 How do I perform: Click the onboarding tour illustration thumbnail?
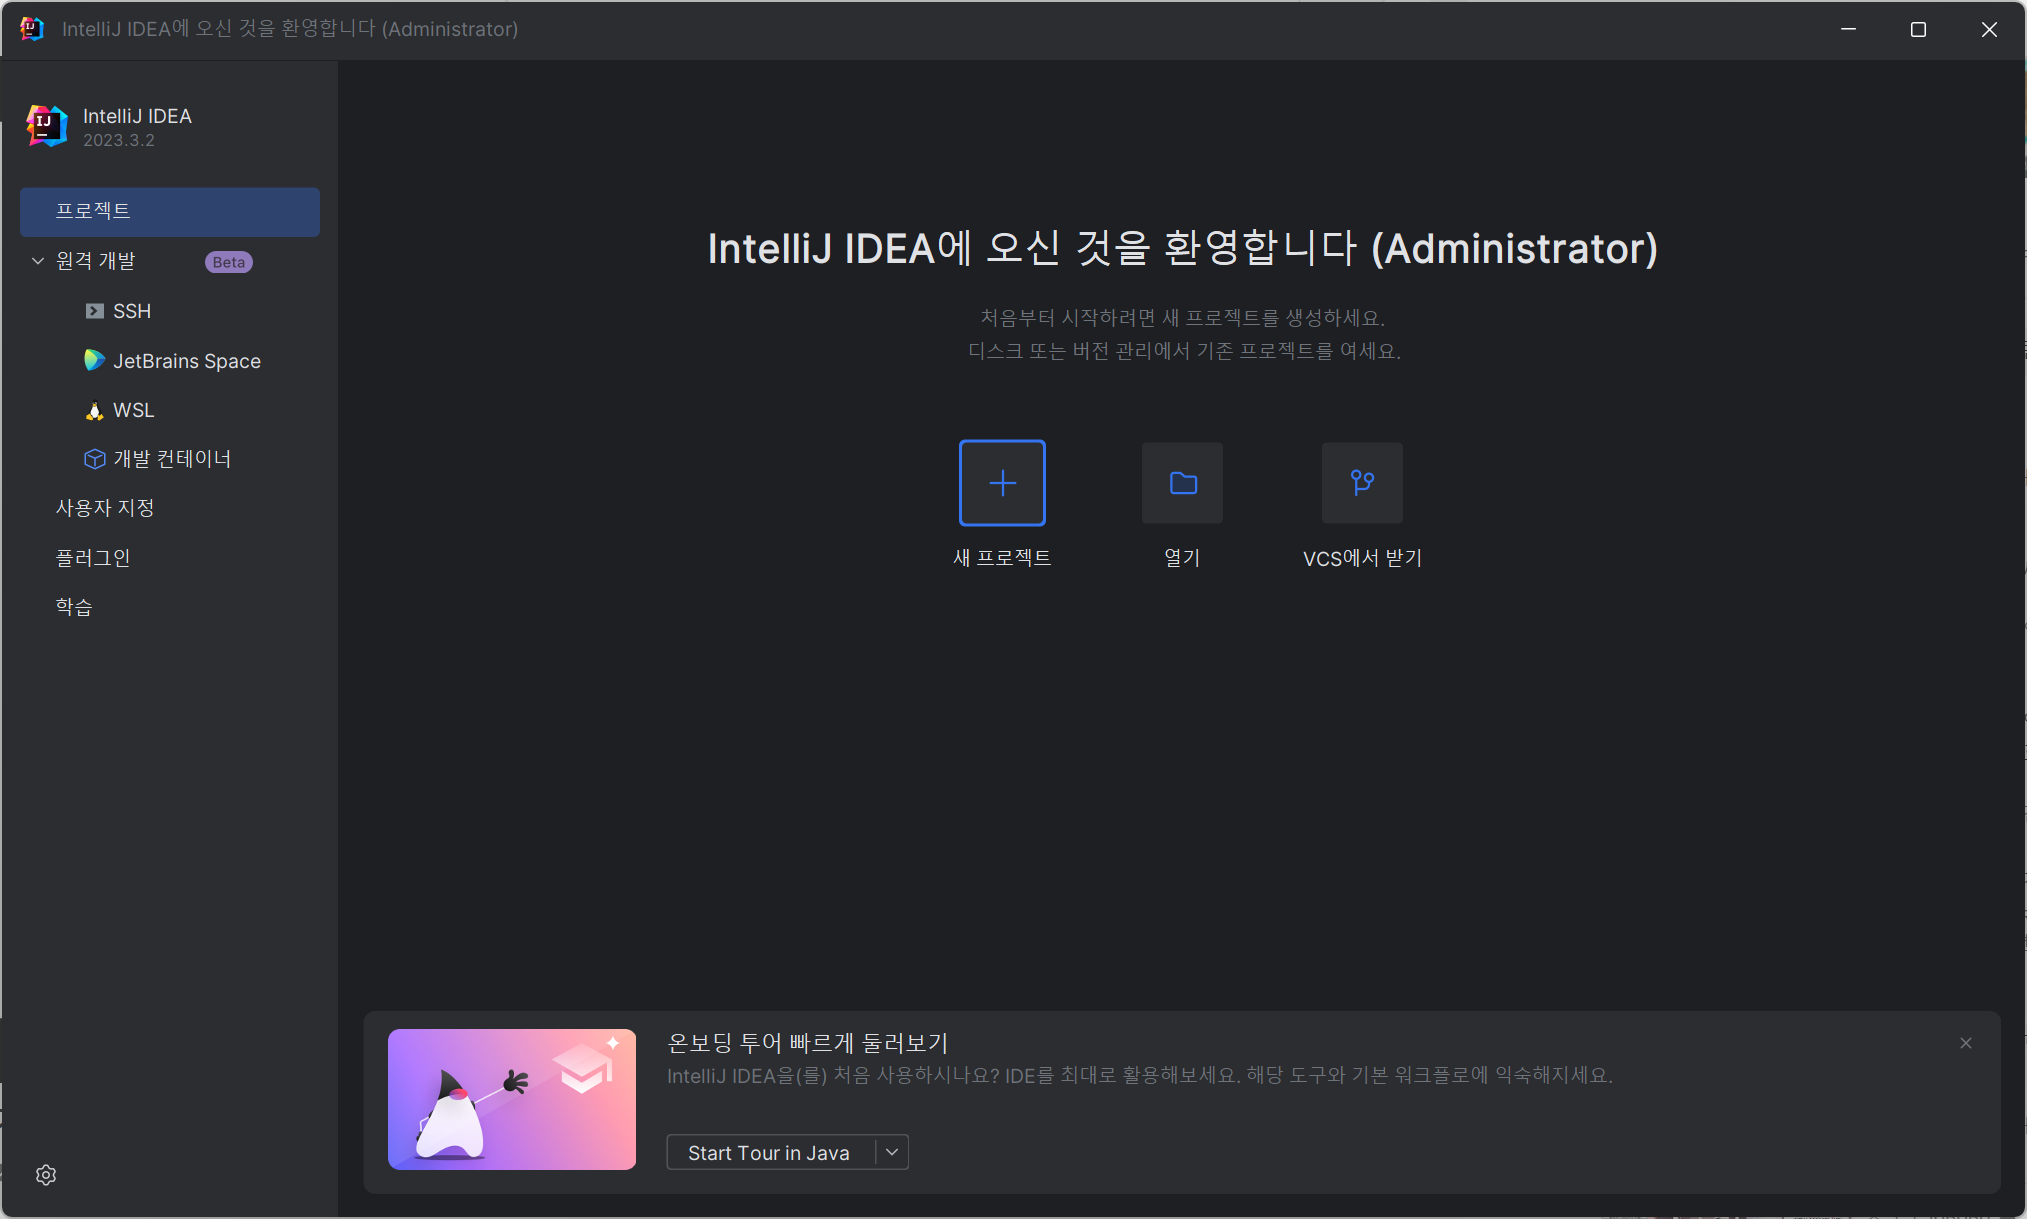[512, 1099]
